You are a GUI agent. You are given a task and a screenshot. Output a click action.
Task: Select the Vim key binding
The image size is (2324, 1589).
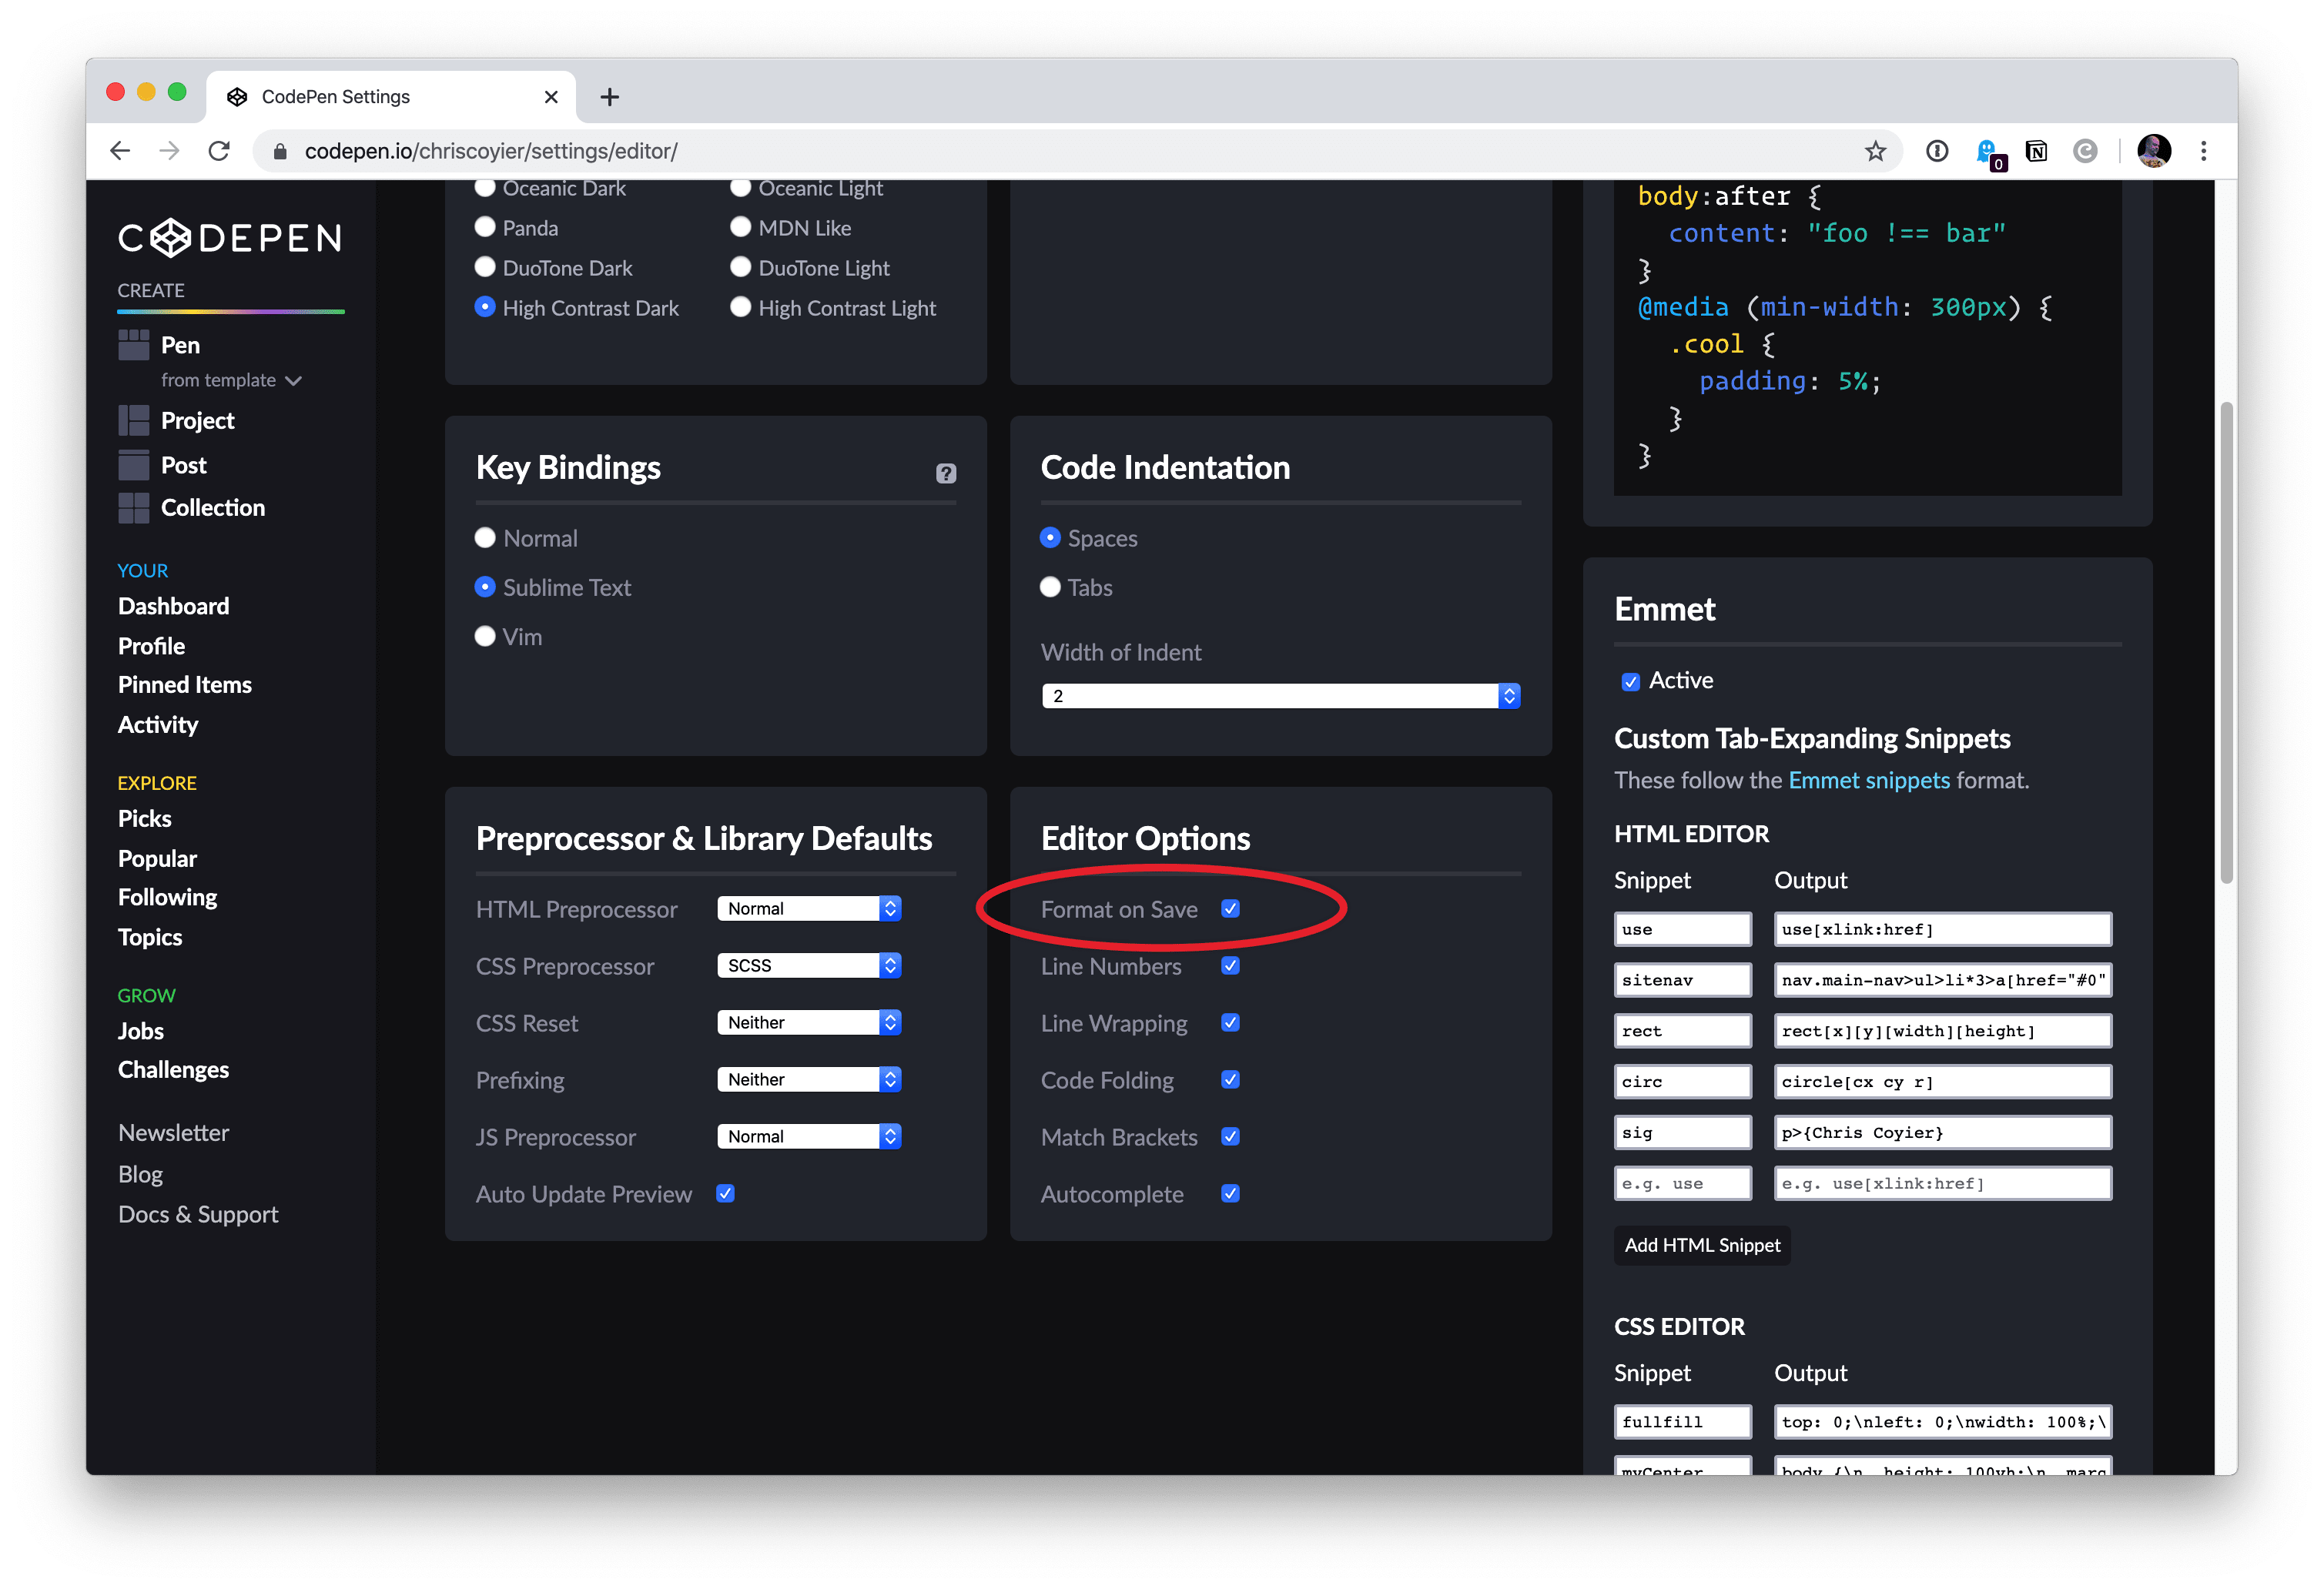coord(485,636)
